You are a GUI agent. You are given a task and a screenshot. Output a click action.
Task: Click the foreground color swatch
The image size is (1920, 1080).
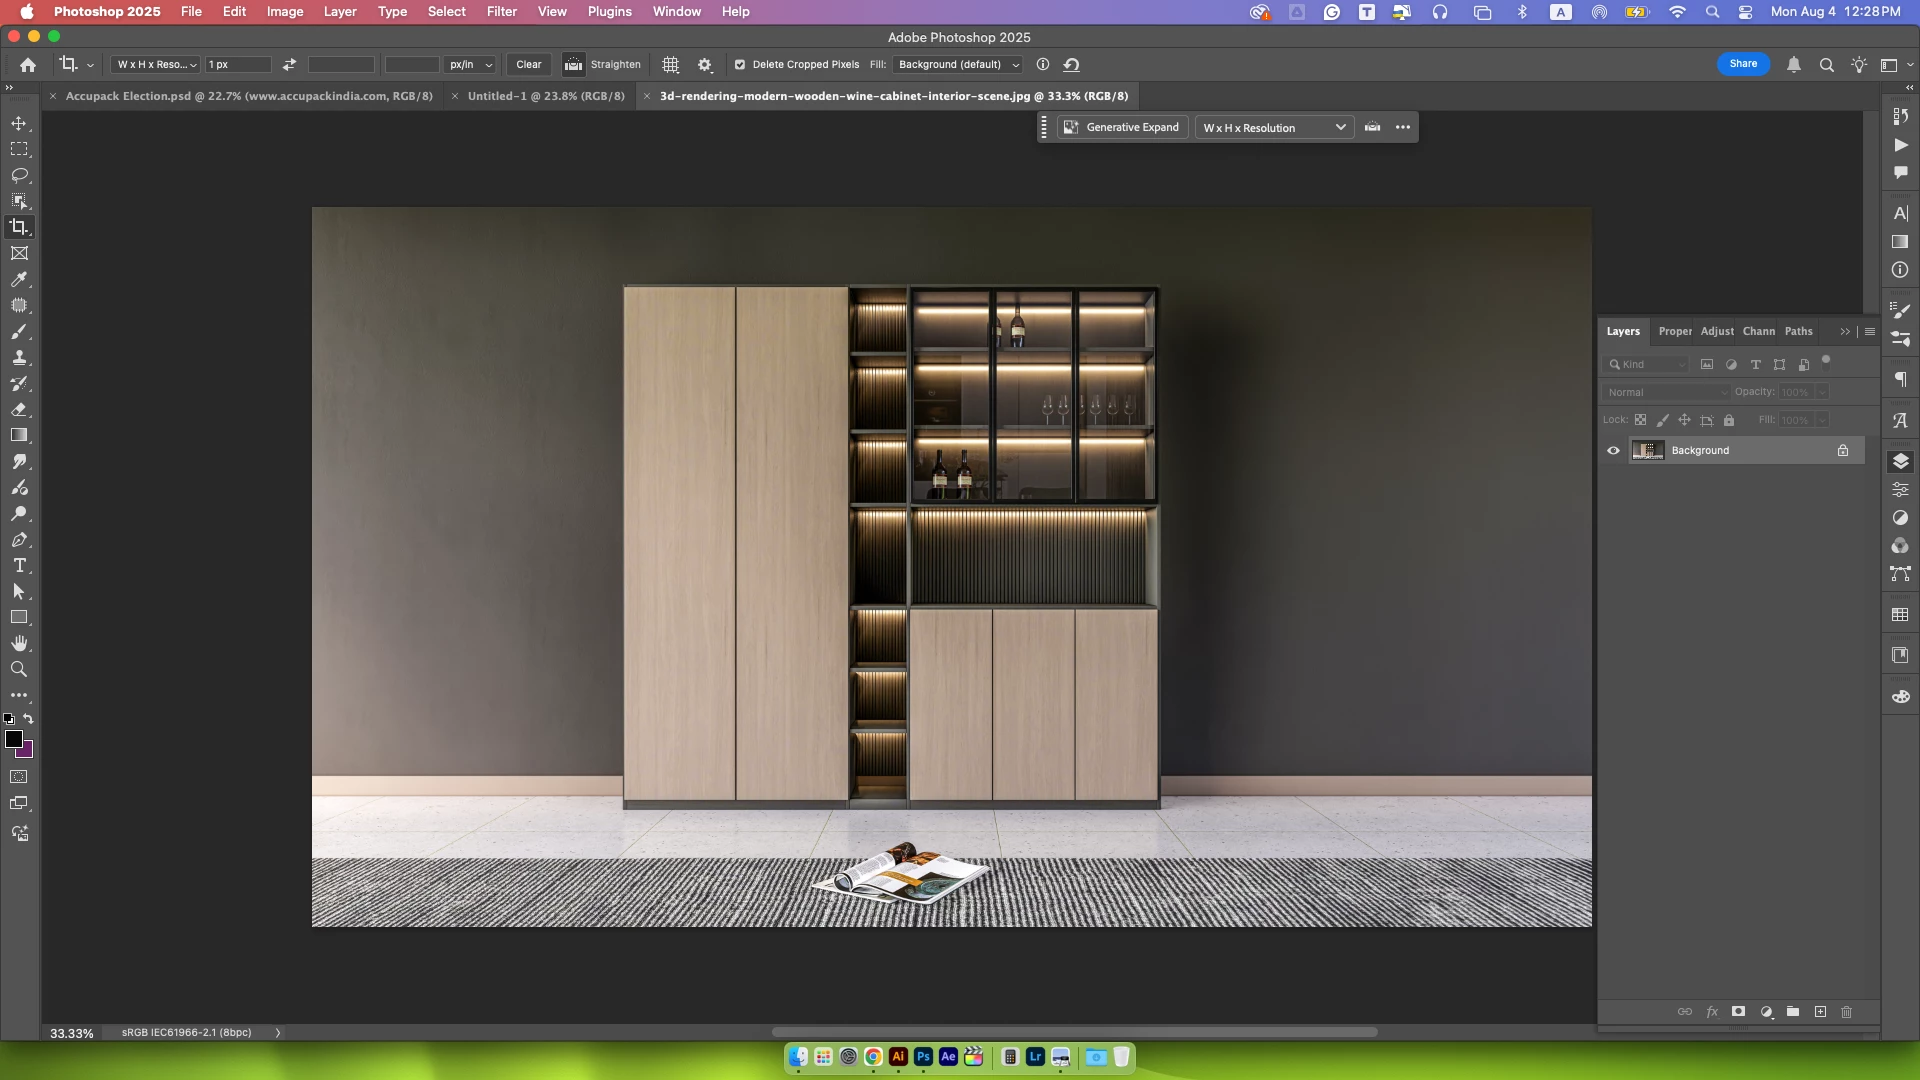(x=14, y=739)
